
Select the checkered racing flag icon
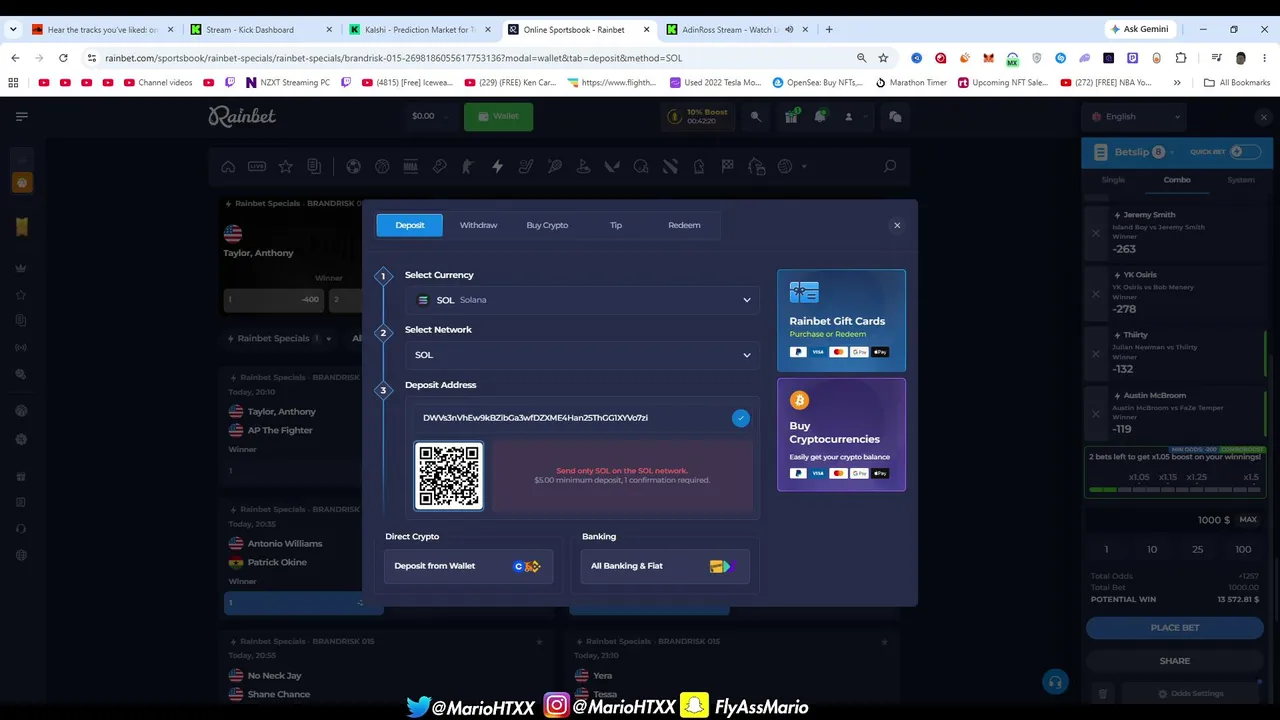coord(728,166)
